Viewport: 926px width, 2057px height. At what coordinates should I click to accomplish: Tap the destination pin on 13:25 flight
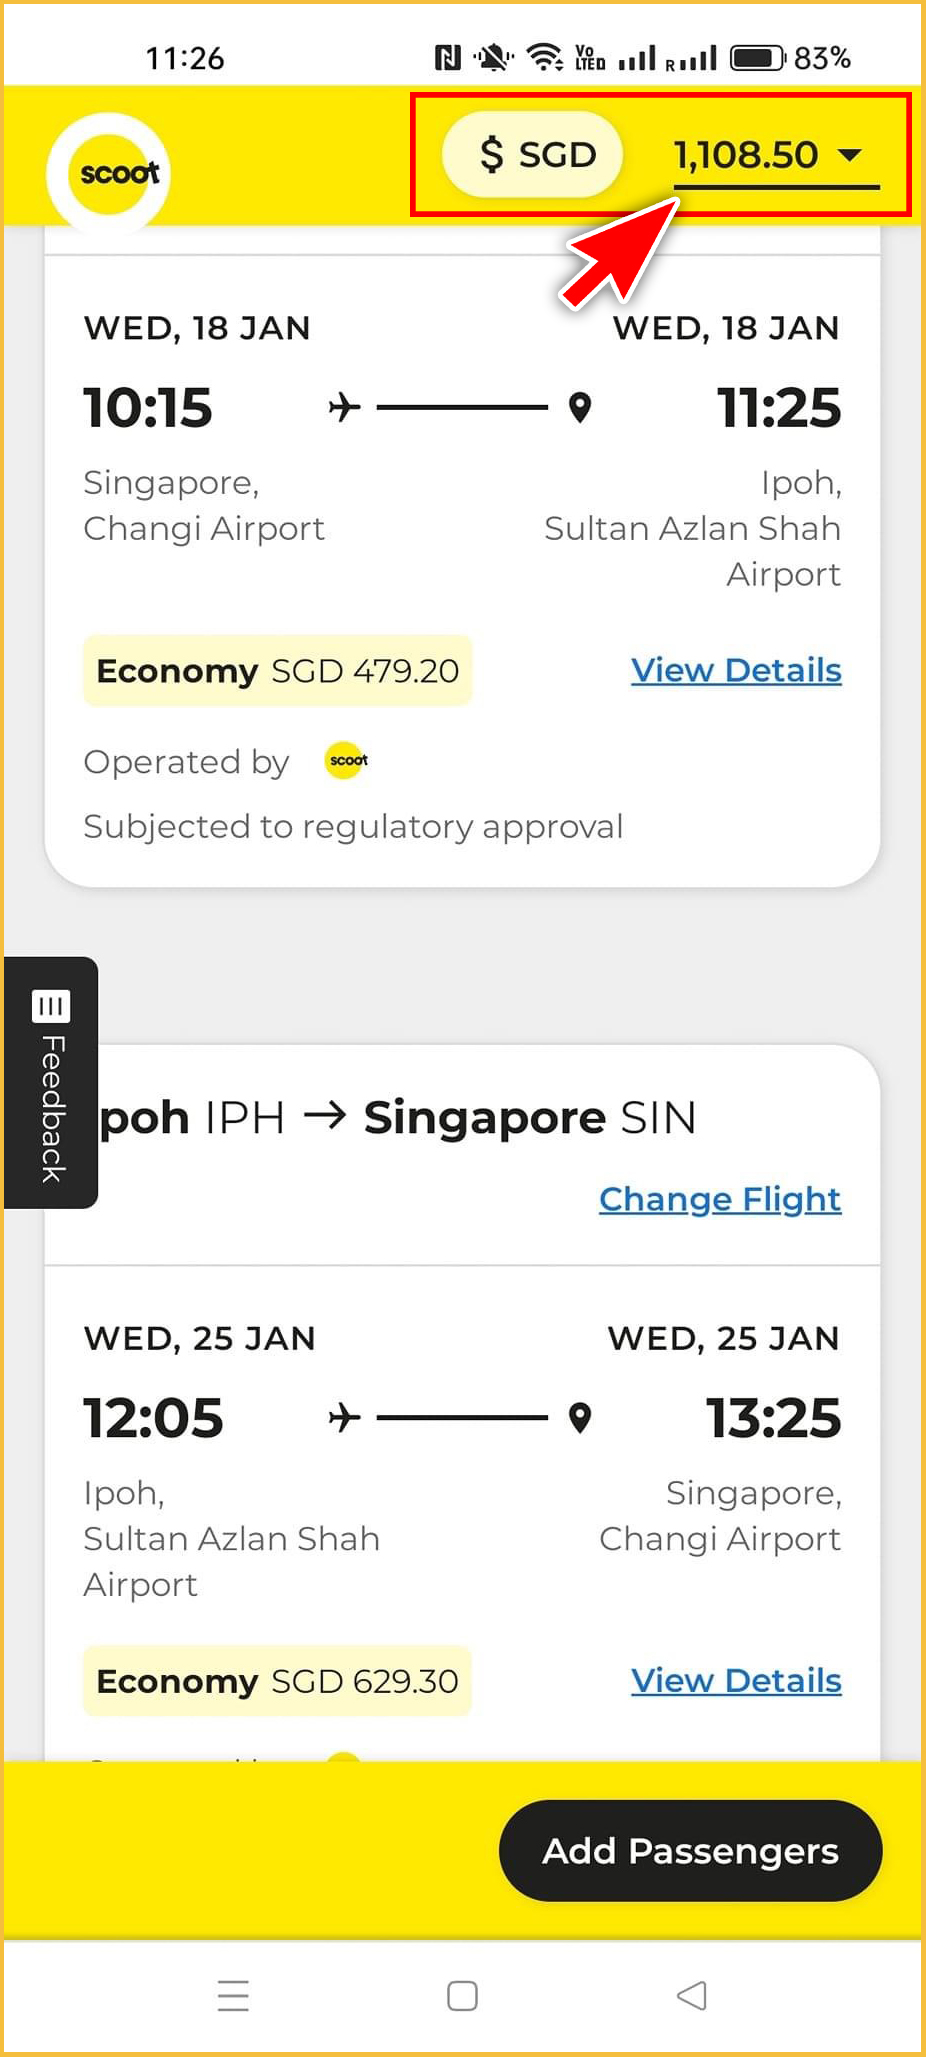pyautogui.click(x=580, y=1418)
